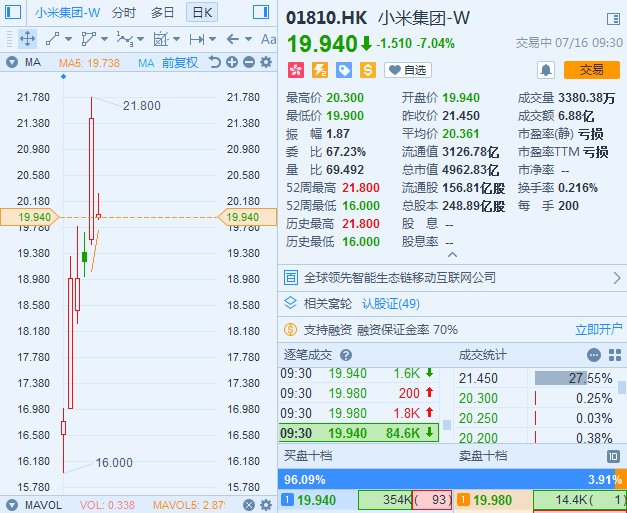This screenshot has height=513, width=627.
Task: Set a price alert with bell icon
Action: tap(545, 70)
